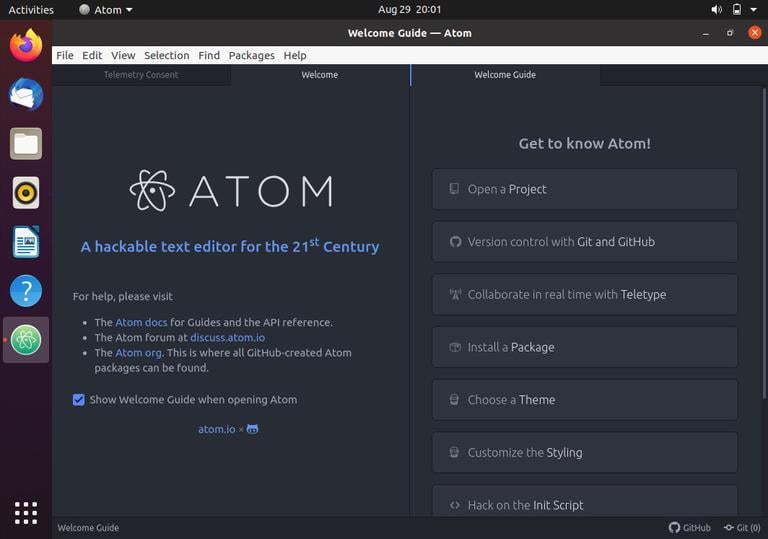Open the File menu
Screen dimensions: 768x539
click(x=65, y=55)
